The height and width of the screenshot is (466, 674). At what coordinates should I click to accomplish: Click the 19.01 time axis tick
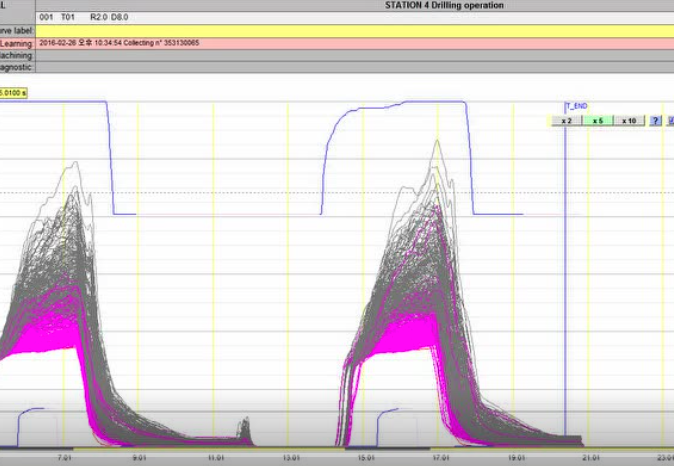pyautogui.click(x=514, y=457)
